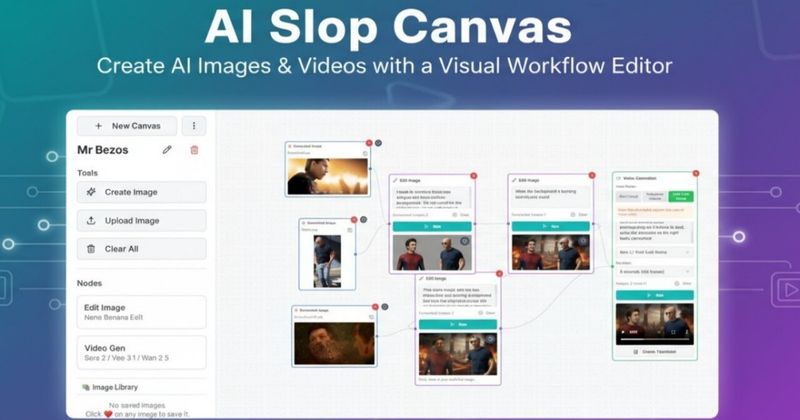Click the gray round icon on the disintegrating-face node
The width and height of the screenshot is (800, 420).
pos(385,307)
